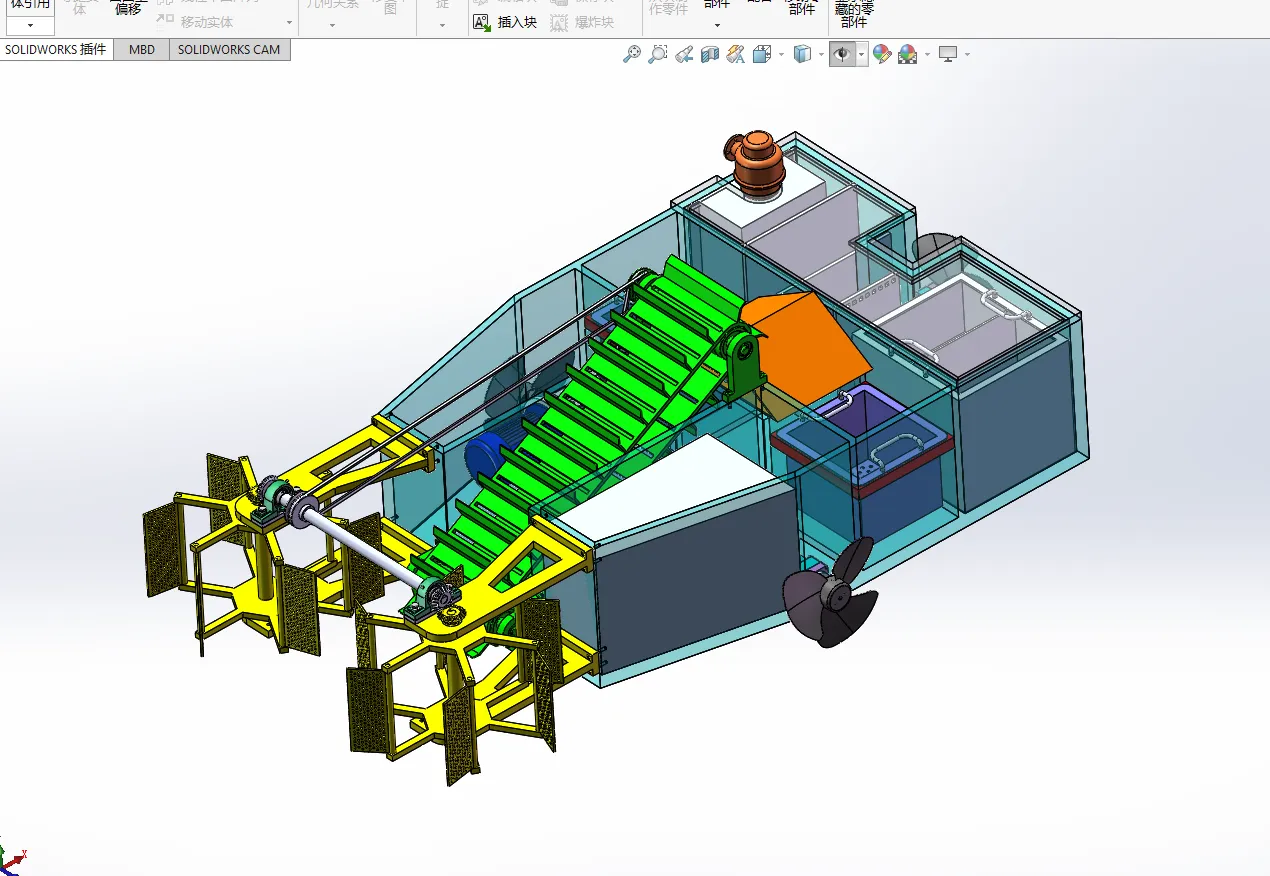Click the Edit Appearance color ball icon

click(882, 54)
